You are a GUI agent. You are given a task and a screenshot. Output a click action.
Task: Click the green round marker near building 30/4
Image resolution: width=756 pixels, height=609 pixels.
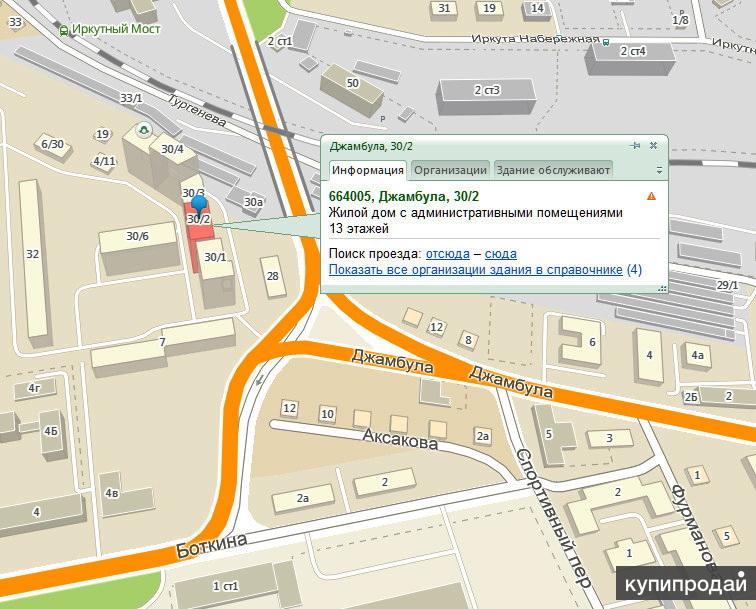tap(144, 129)
